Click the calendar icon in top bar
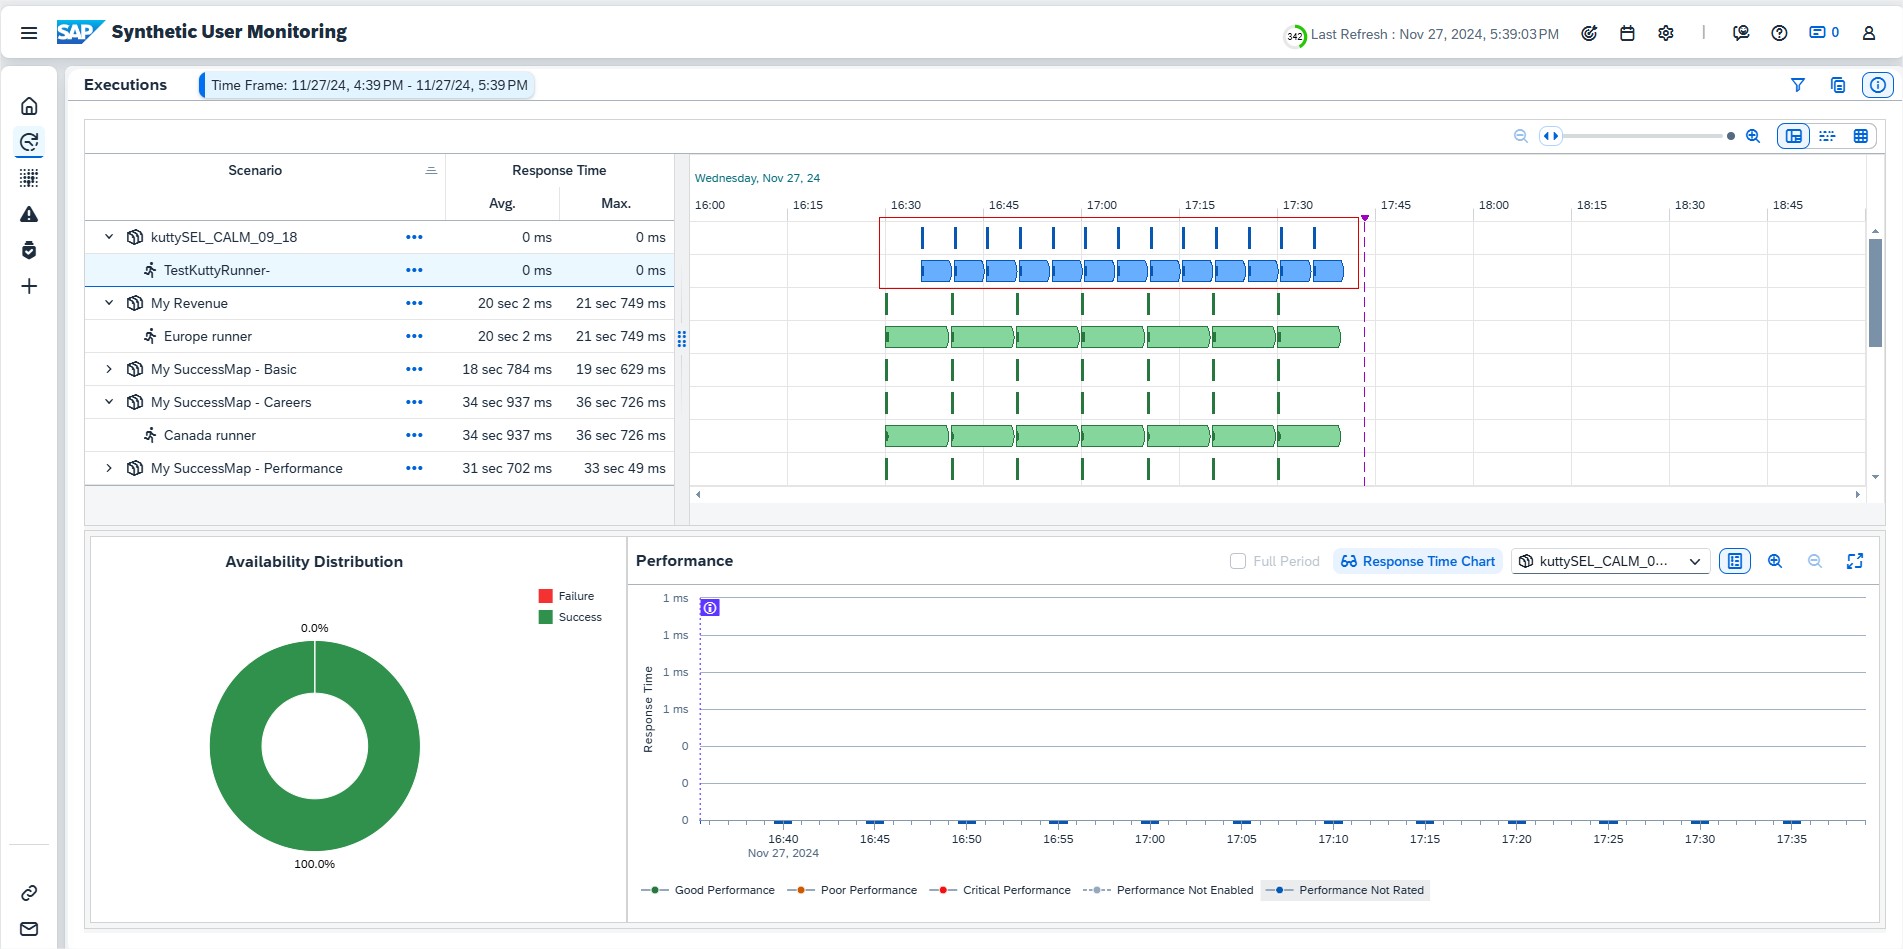The width and height of the screenshot is (1903, 949). click(1627, 33)
